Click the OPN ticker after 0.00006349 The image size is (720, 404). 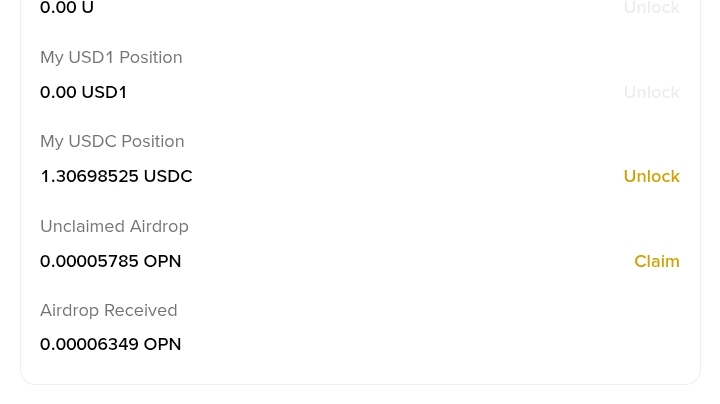pyautogui.click(x=163, y=344)
